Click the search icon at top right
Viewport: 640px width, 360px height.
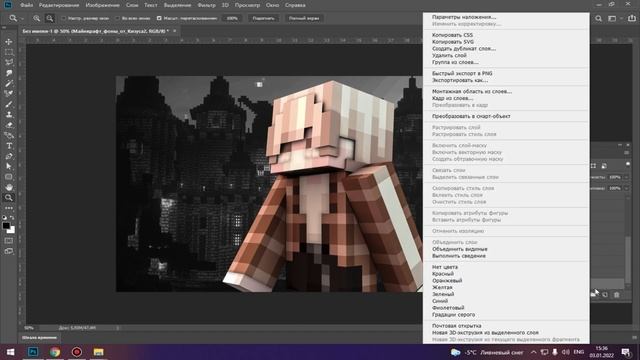coord(598,18)
